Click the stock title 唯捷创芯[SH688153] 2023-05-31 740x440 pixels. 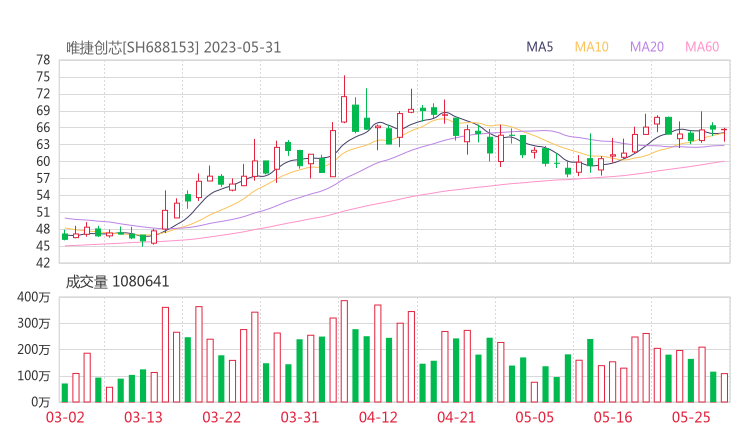(x=173, y=48)
